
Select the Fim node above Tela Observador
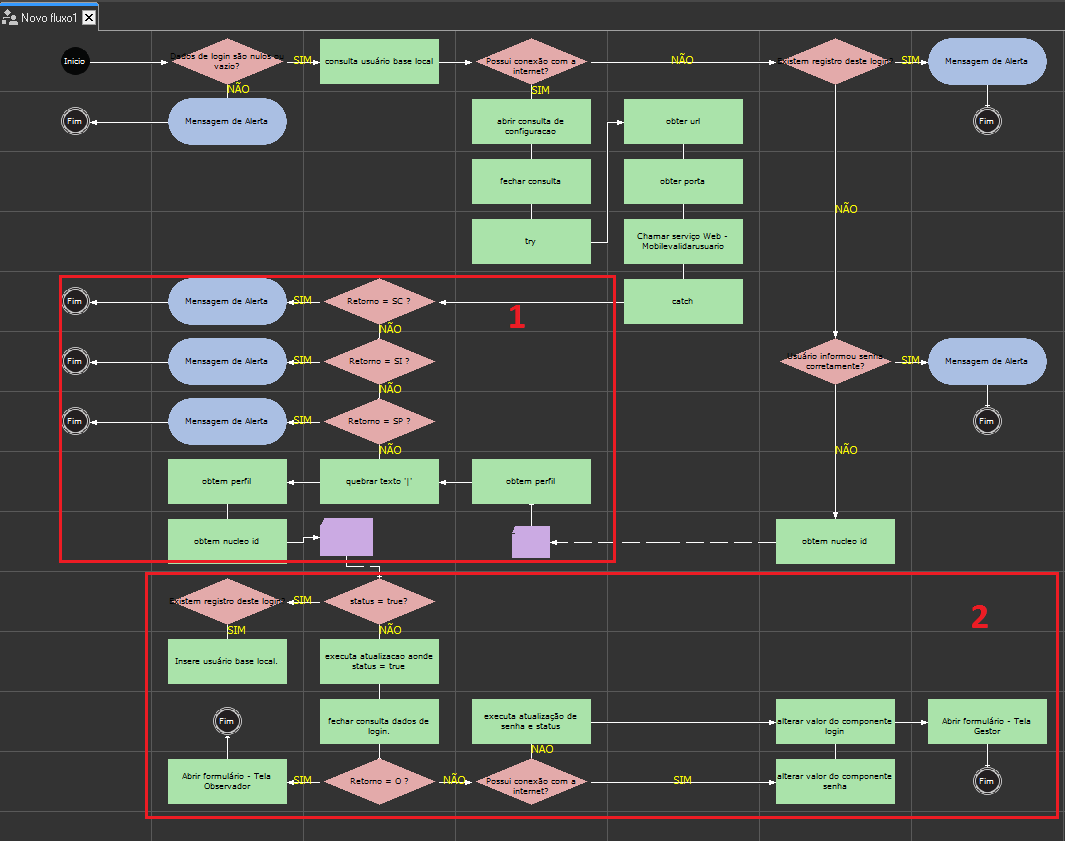click(227, 721)
